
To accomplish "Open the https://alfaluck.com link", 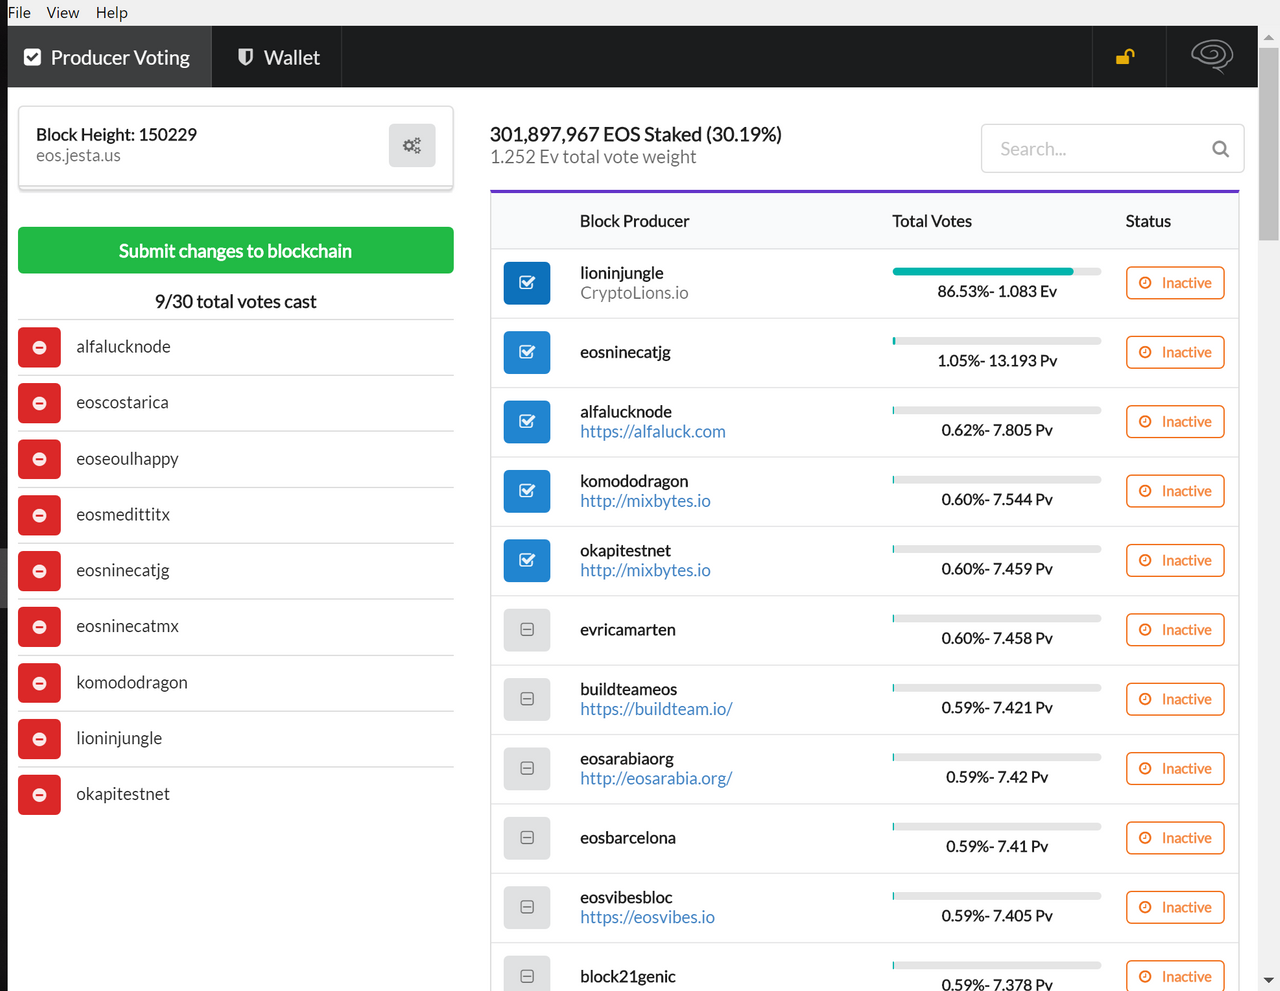I will point(653,432).
